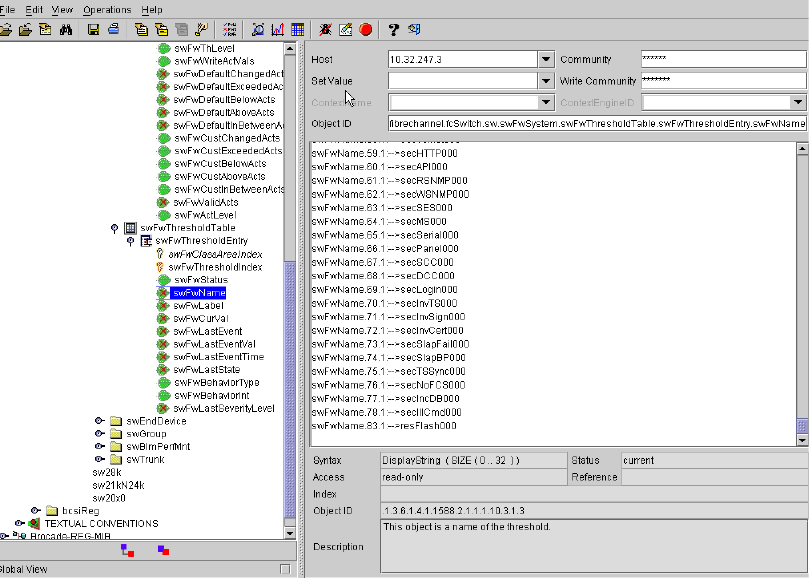The height and width of the screenshot is (578, 809).
Task: Click the red stop circle icon
Action: [x=365, y=30]
